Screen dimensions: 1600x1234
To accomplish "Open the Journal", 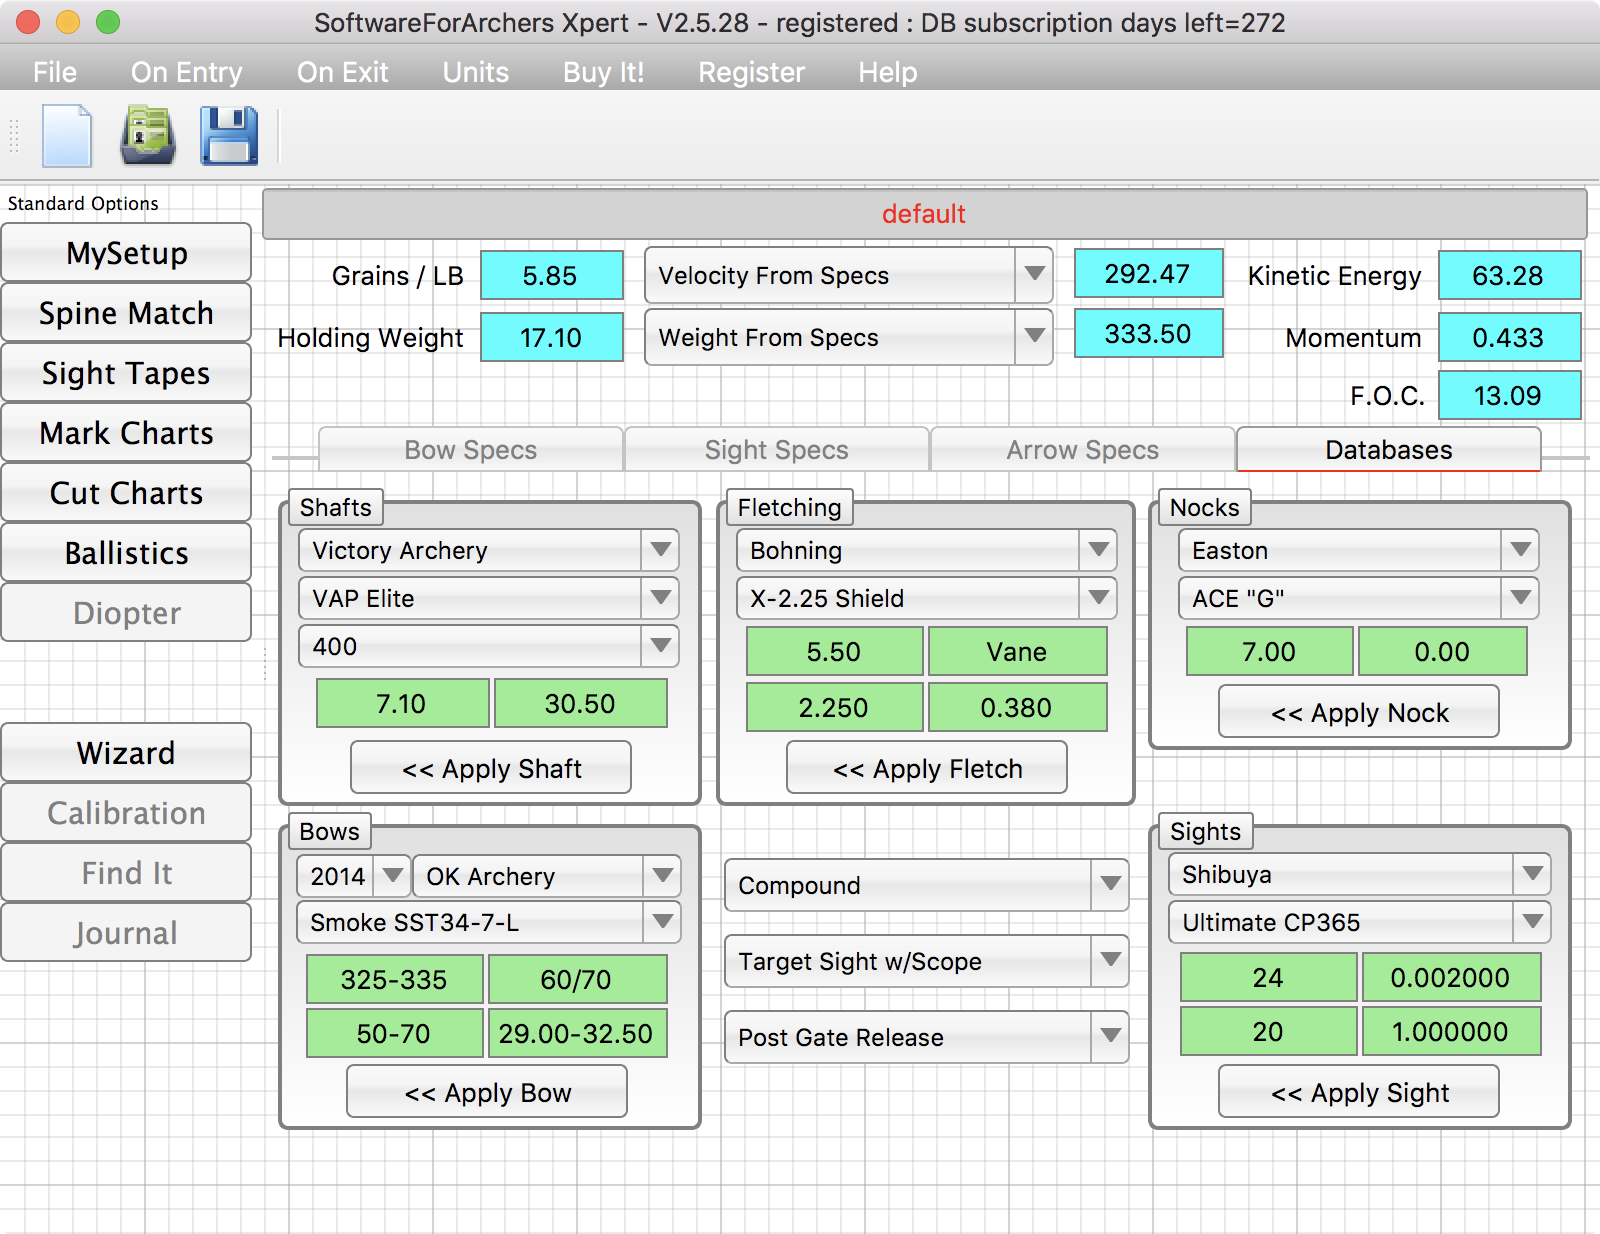I will [126, 933].
